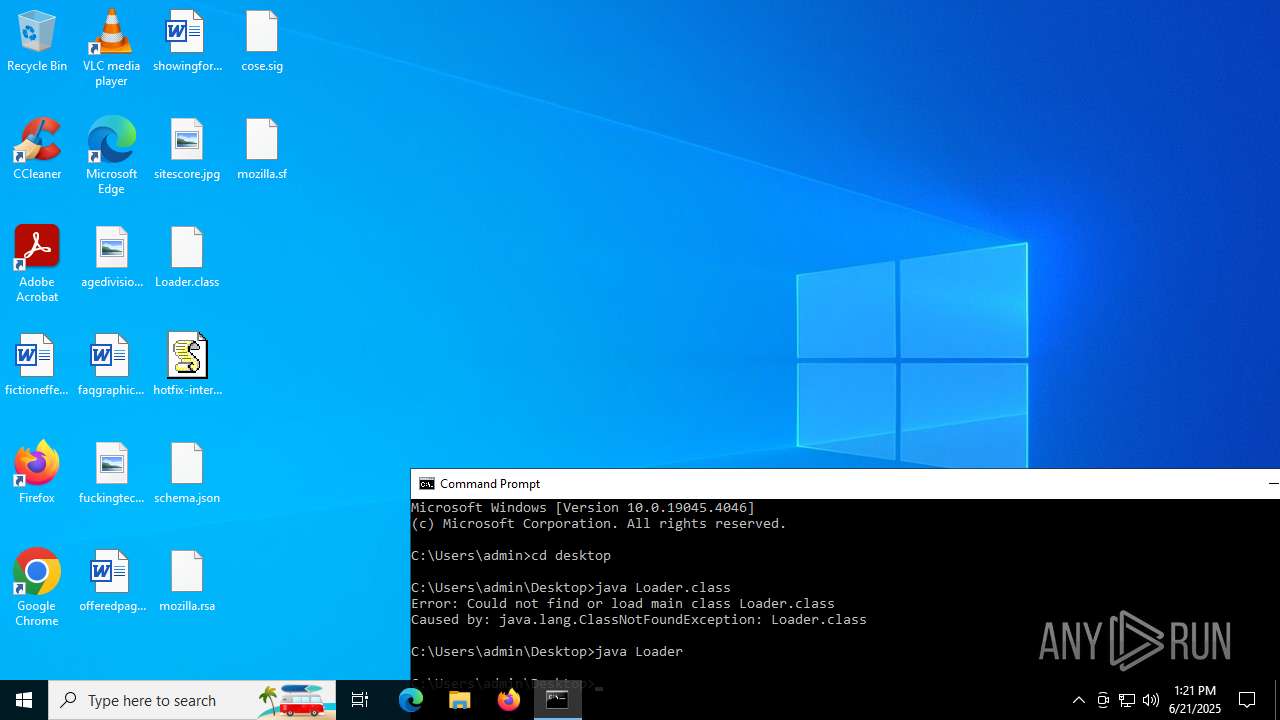Open the network status tray icon
Viewport: 1280px width, 720px height.
point(1127,700)
